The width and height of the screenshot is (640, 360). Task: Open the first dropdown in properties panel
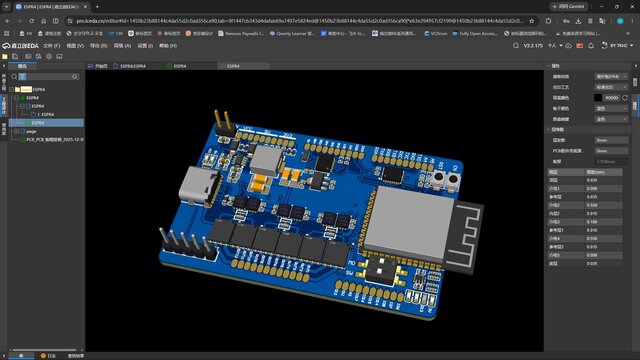click(611, 76)
